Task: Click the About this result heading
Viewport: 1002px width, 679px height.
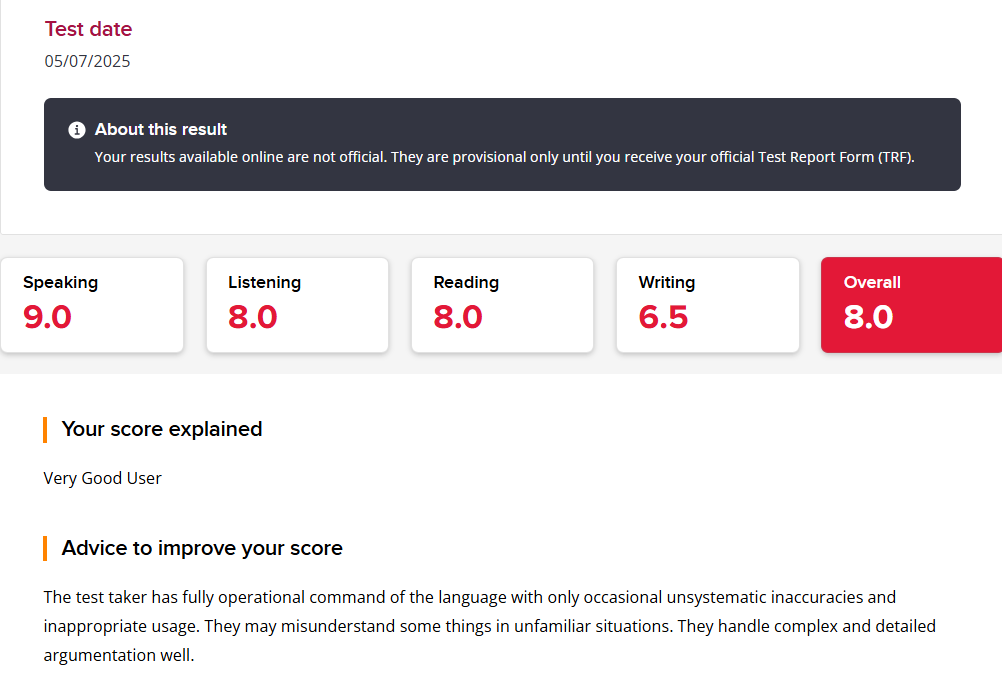Action: [x=160, y=129]
